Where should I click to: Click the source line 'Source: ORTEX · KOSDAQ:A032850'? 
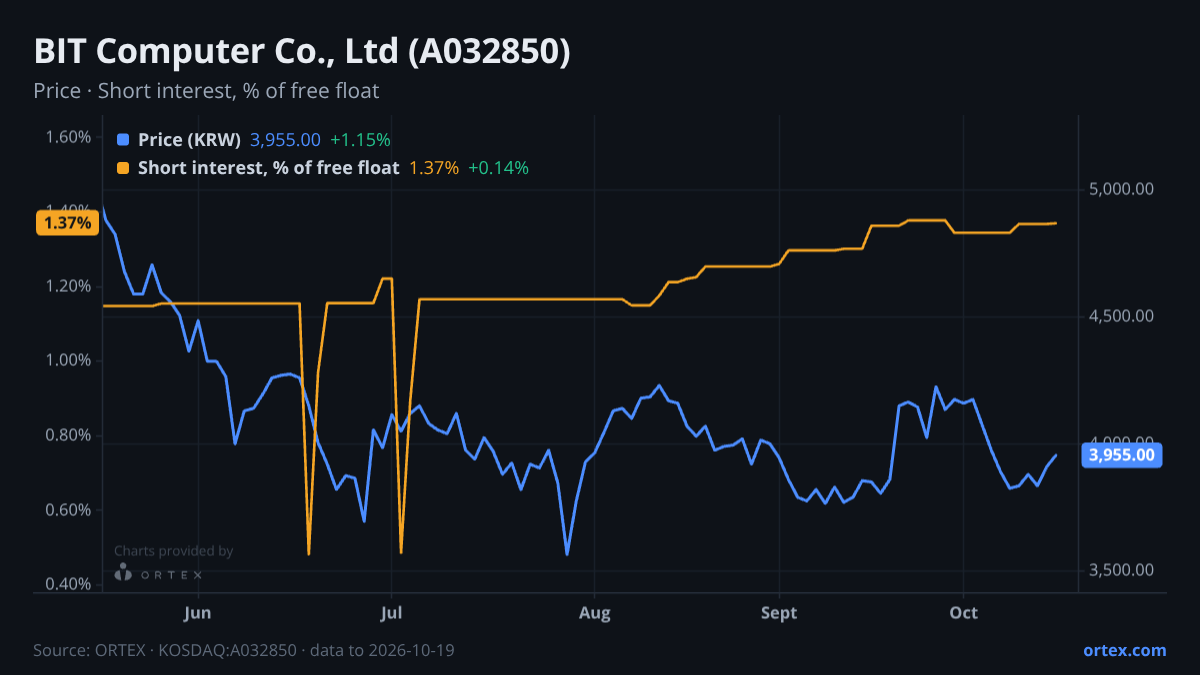165,650
